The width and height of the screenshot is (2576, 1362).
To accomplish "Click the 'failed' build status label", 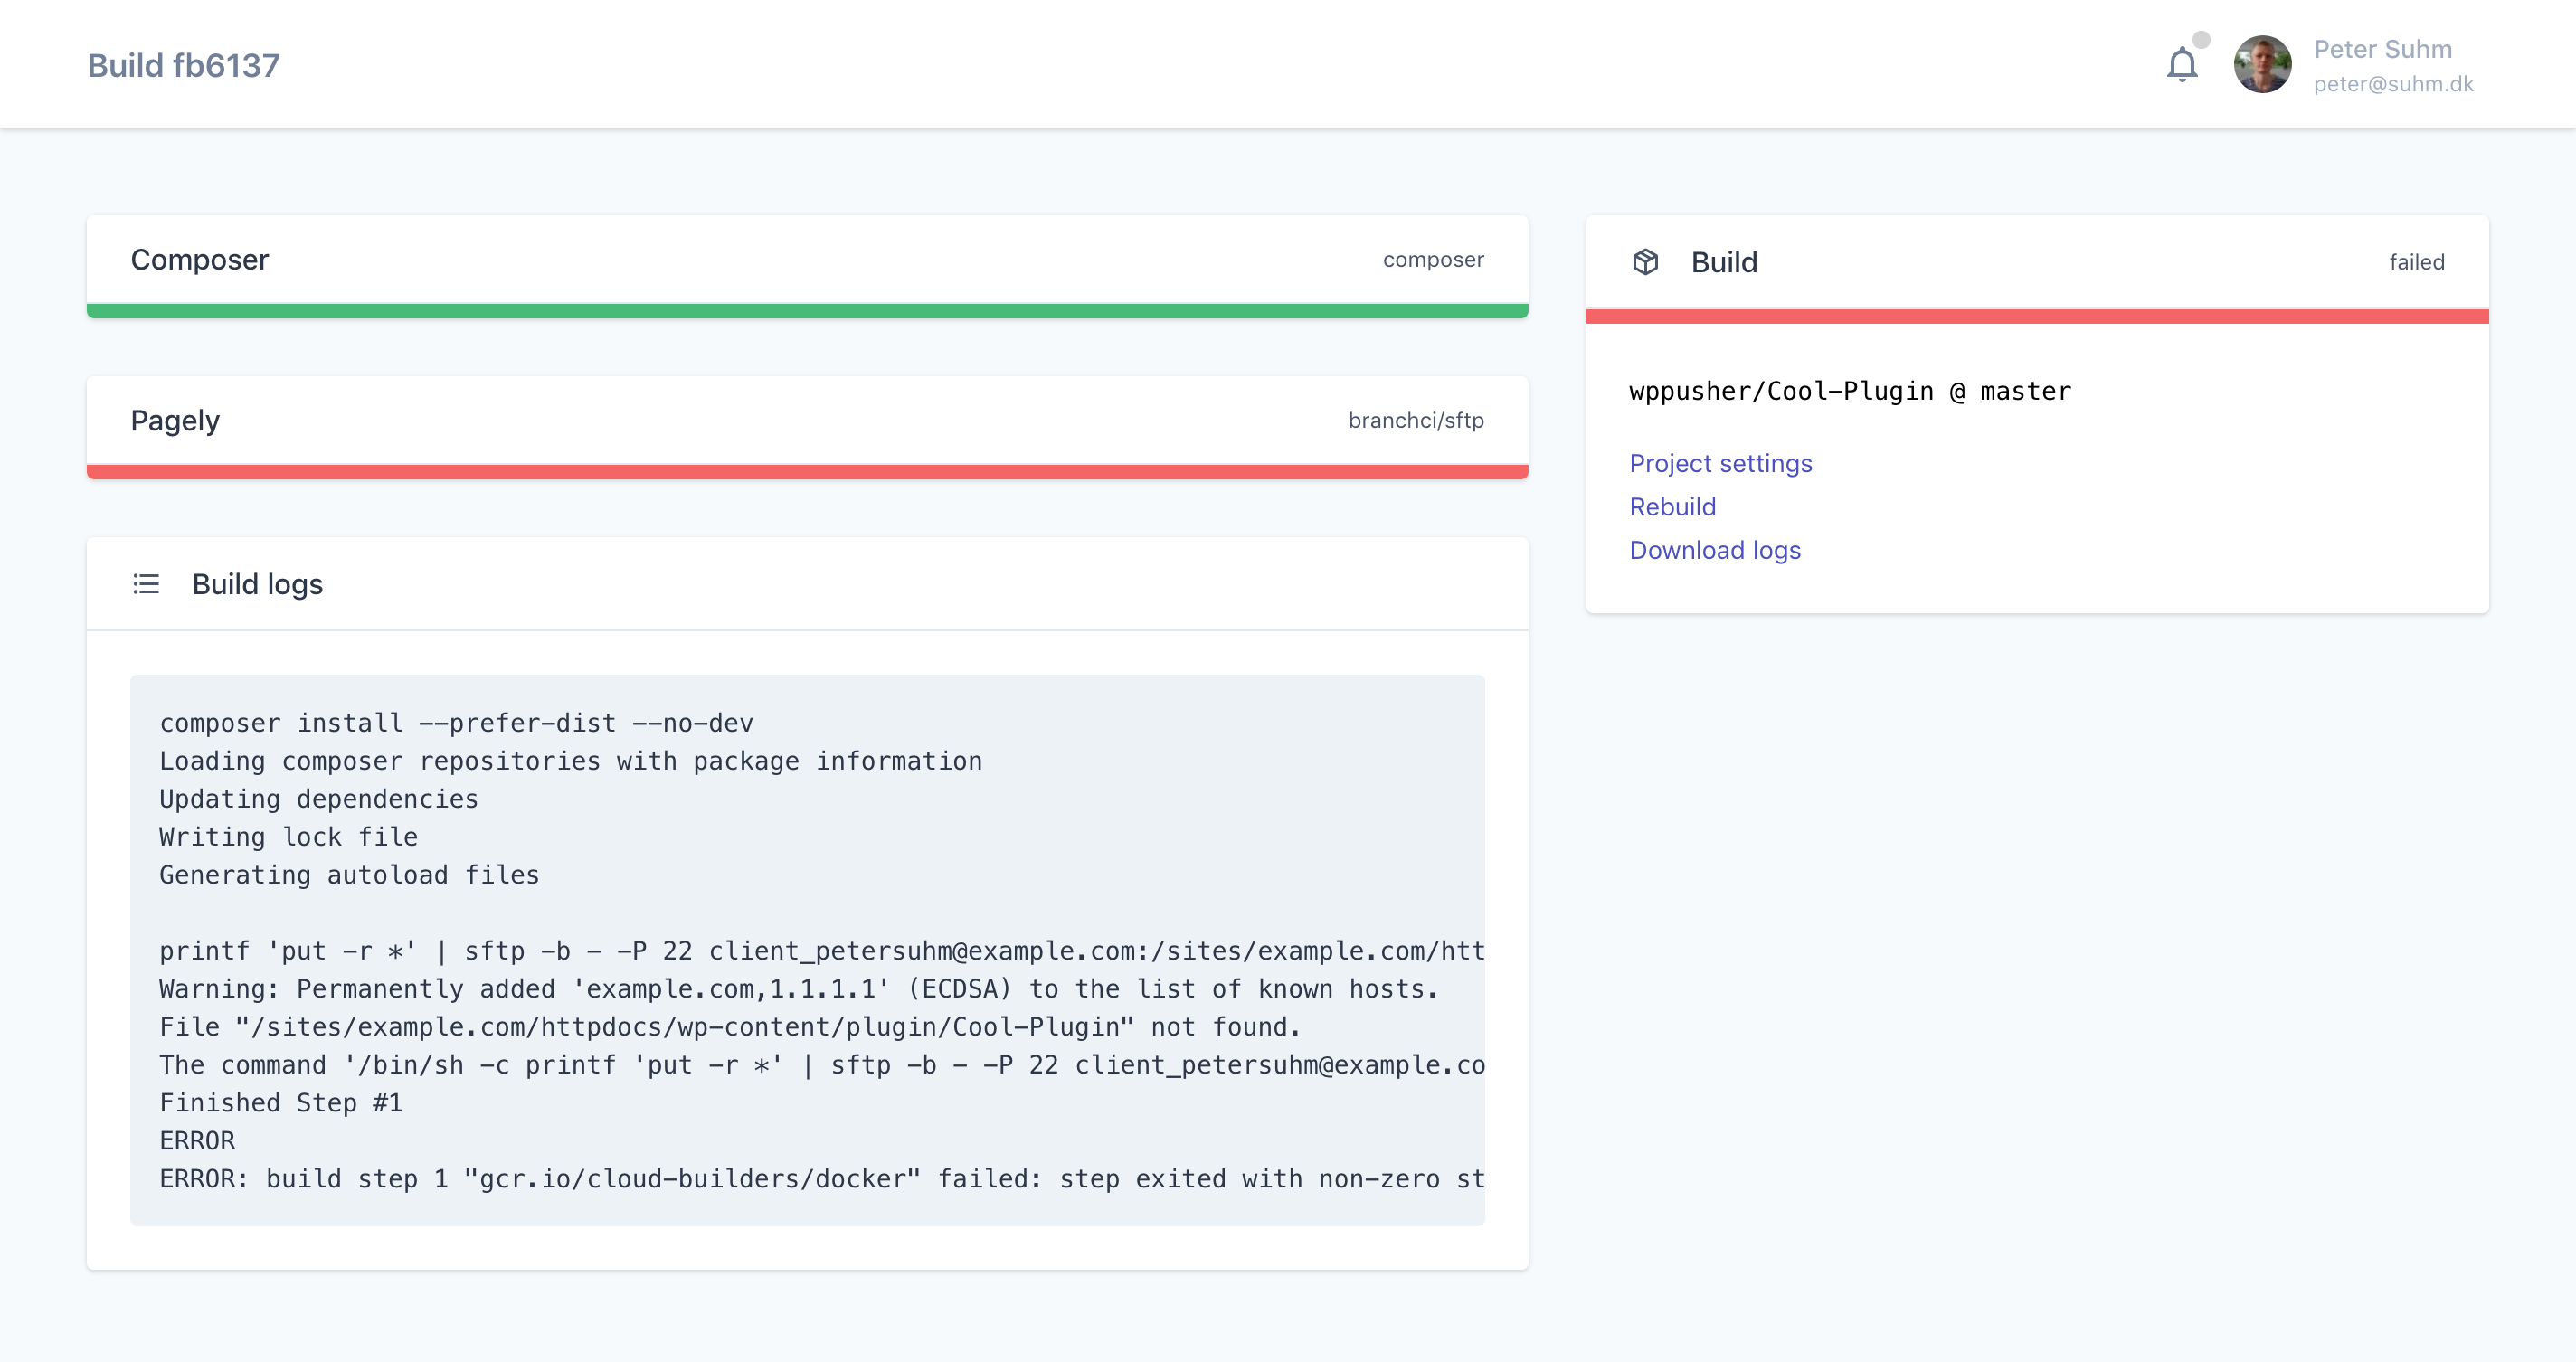I will (x=2416, y=262).
